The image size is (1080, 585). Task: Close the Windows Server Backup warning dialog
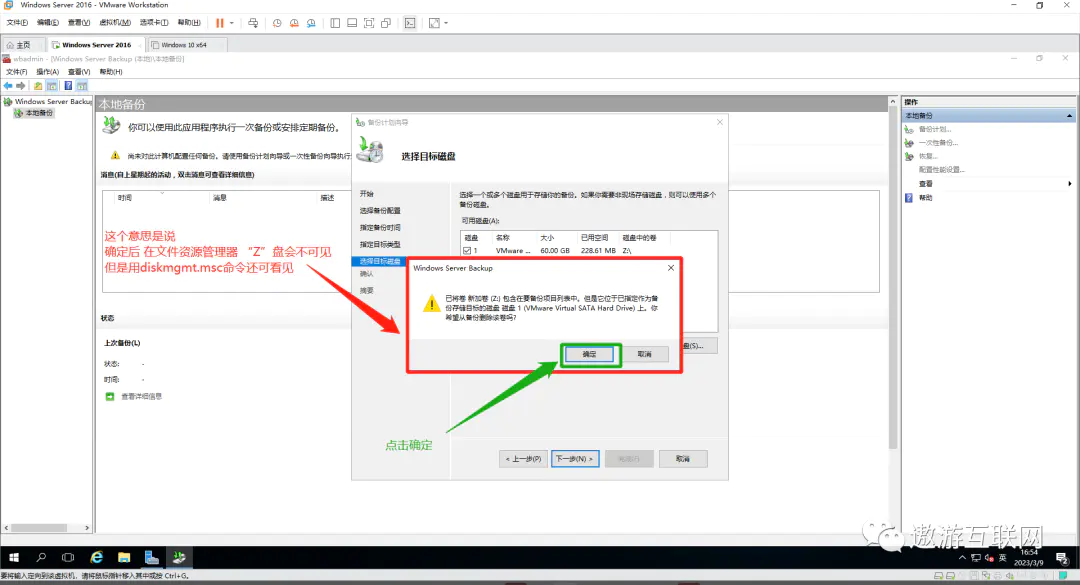pos(671,268)
